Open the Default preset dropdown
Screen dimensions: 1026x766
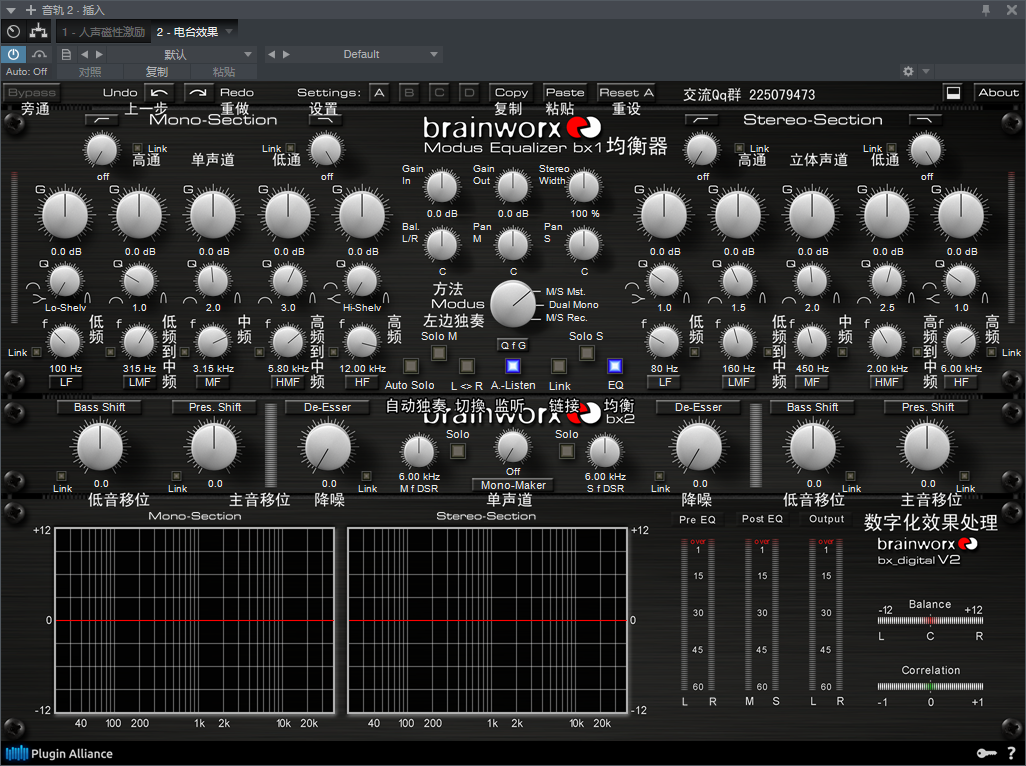point(434,54)
